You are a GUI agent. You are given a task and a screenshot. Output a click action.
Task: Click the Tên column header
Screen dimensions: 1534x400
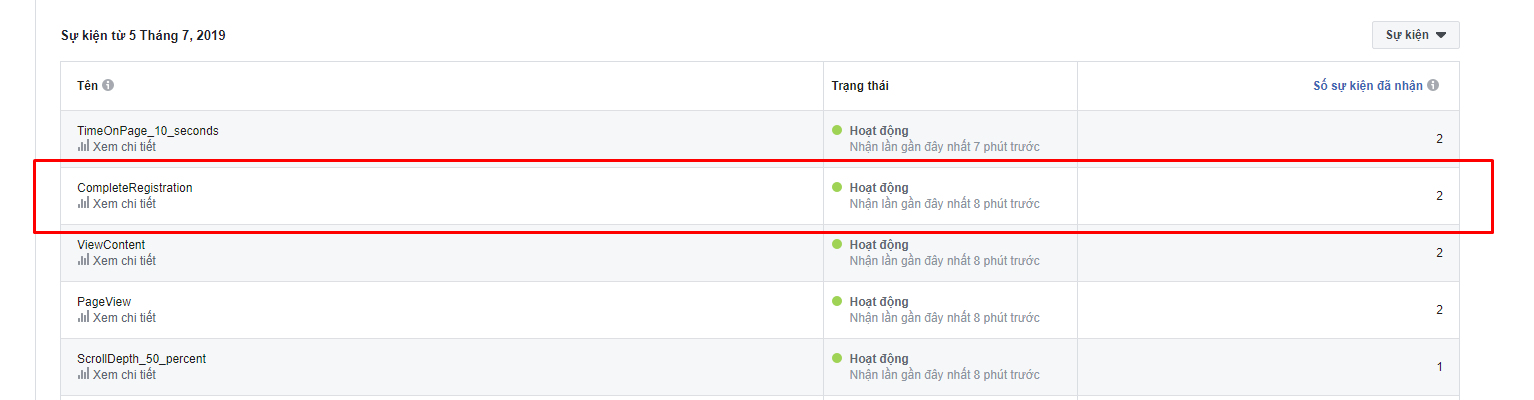(87, 86)
